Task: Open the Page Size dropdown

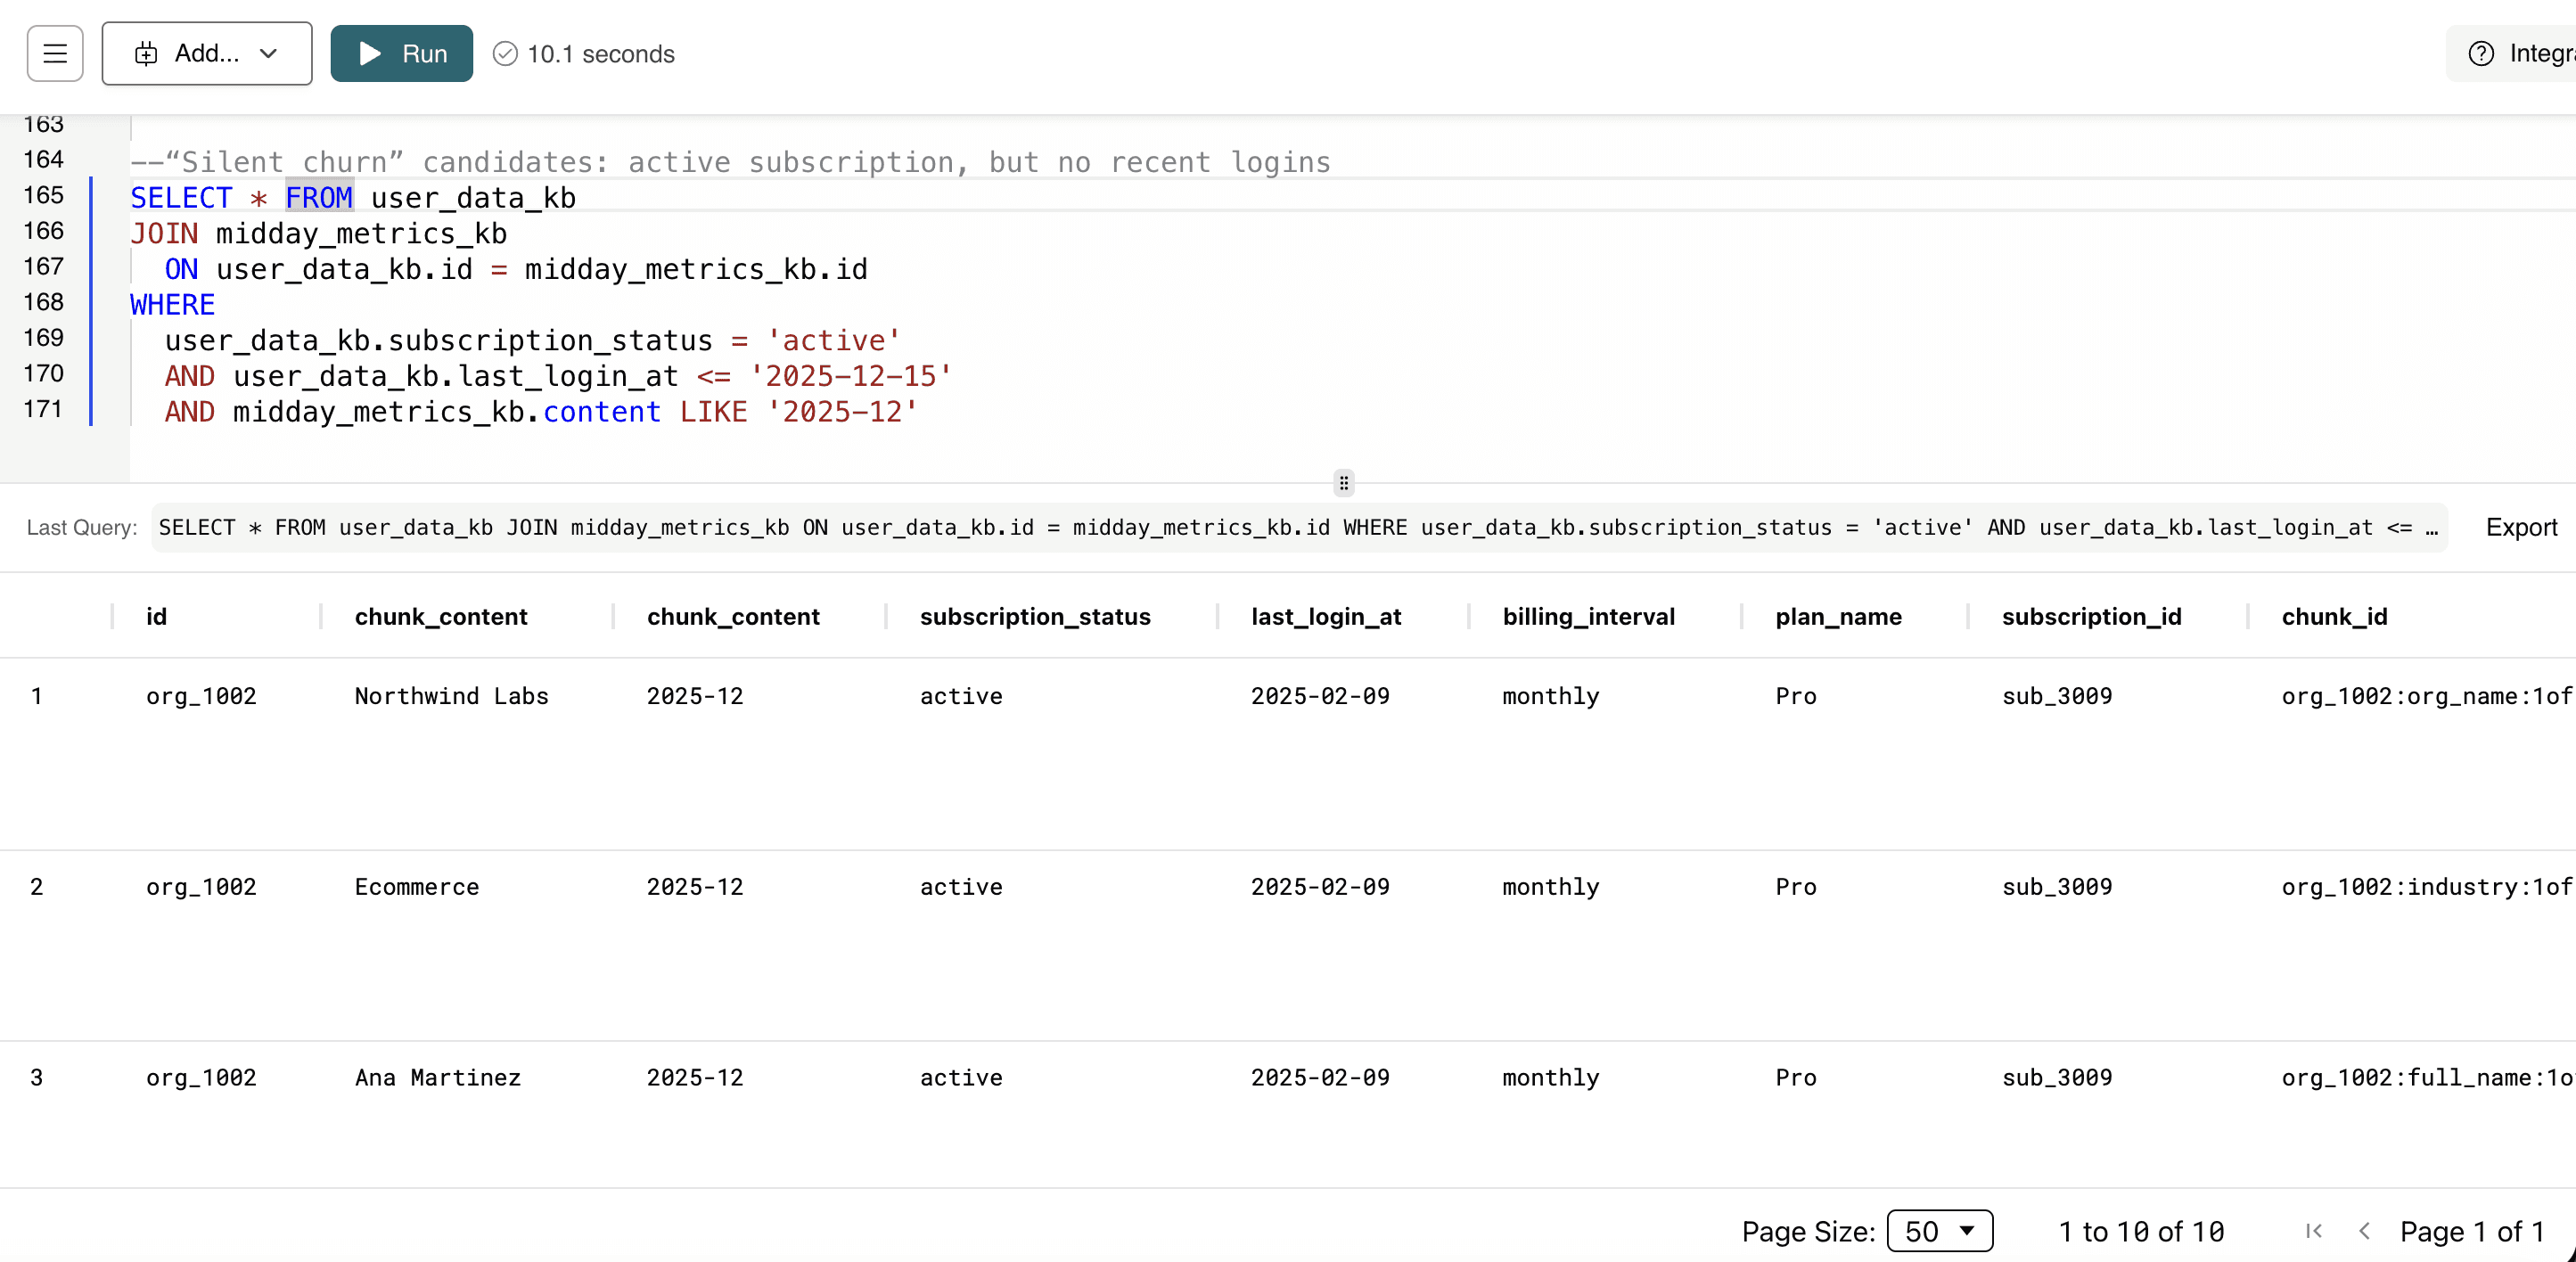Action: [1938, 1230]
